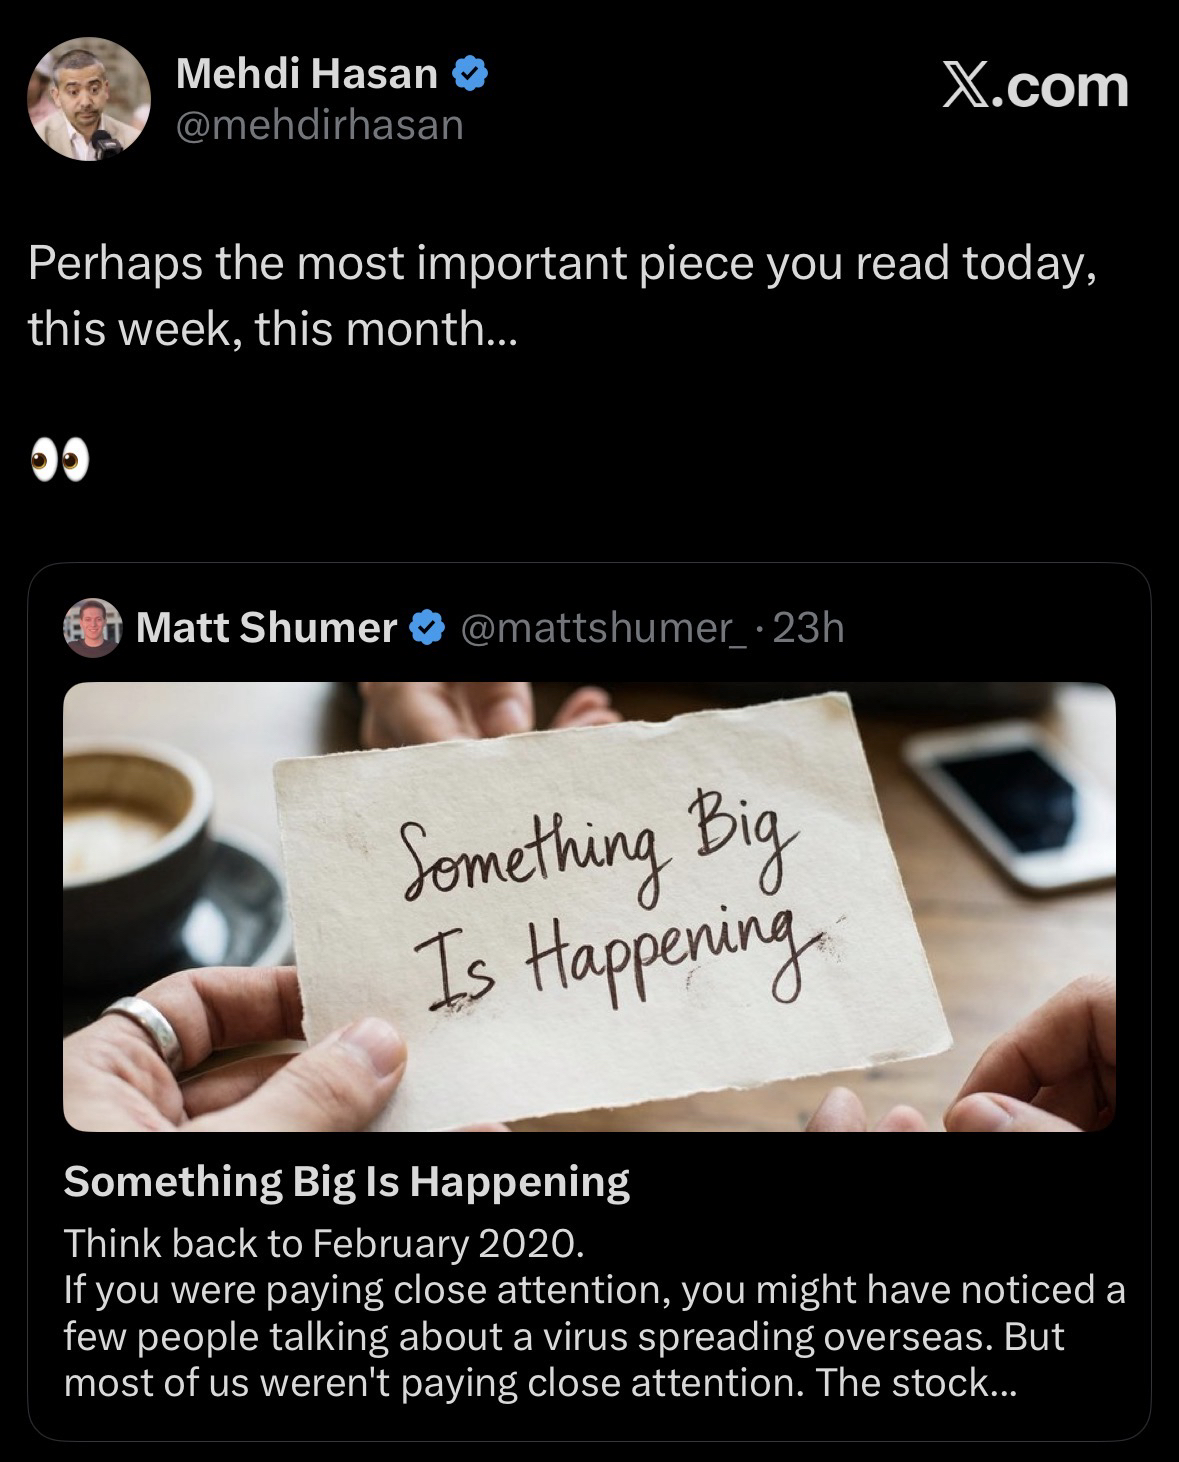Click the X.com logo
The image size is (1179, 1462).
(1036, 87)
